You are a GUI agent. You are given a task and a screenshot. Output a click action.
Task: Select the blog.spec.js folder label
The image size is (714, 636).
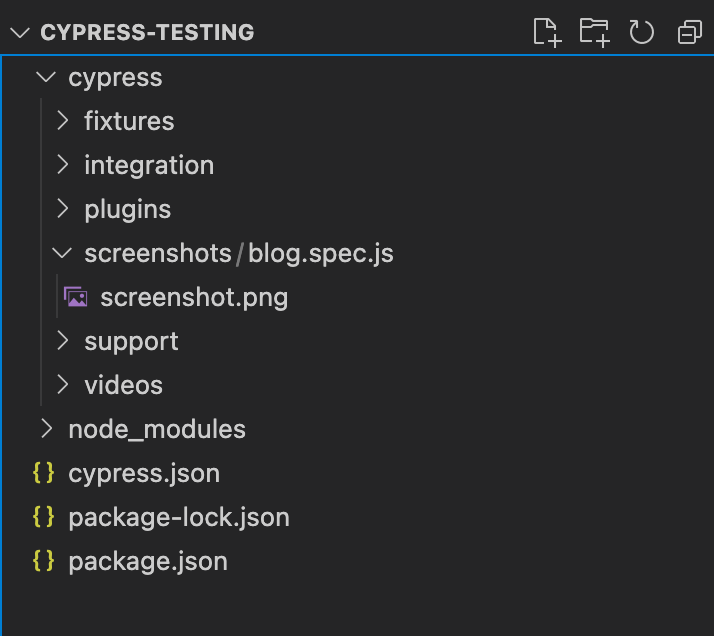coord(321,253)
